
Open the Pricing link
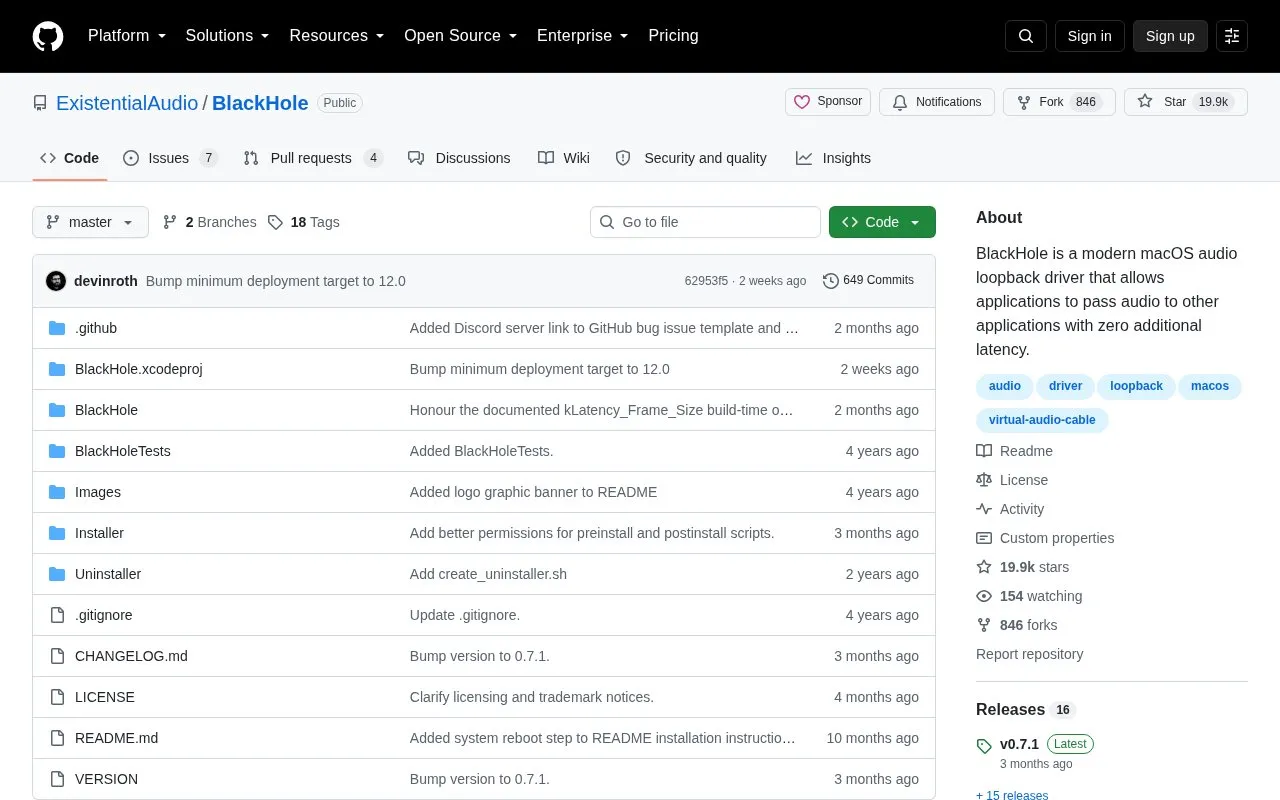pyautogui.click(x=673, y=36)
